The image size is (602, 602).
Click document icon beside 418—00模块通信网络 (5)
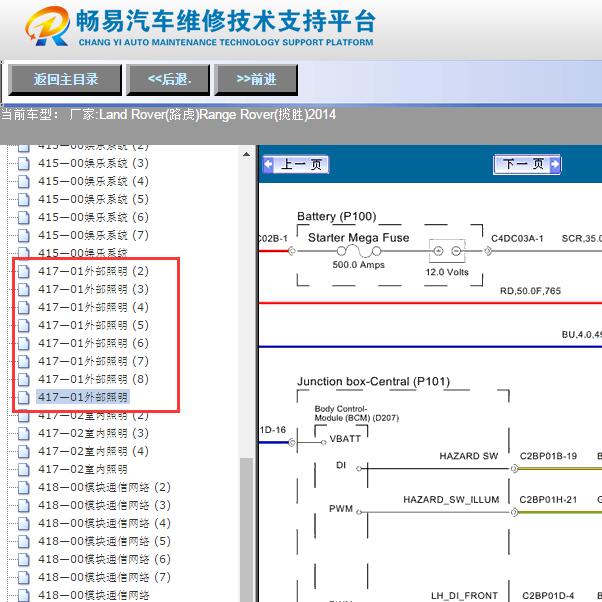[x=24, y=542]
